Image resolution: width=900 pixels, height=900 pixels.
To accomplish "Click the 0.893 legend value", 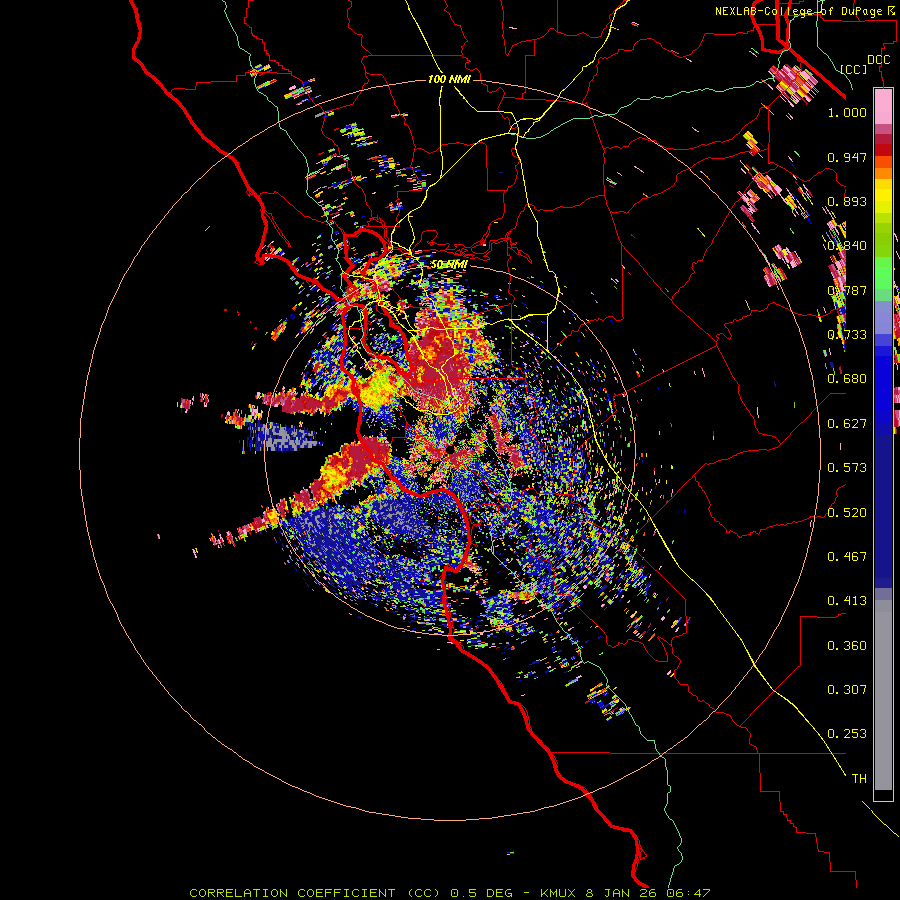I will [x=847, y=201].
